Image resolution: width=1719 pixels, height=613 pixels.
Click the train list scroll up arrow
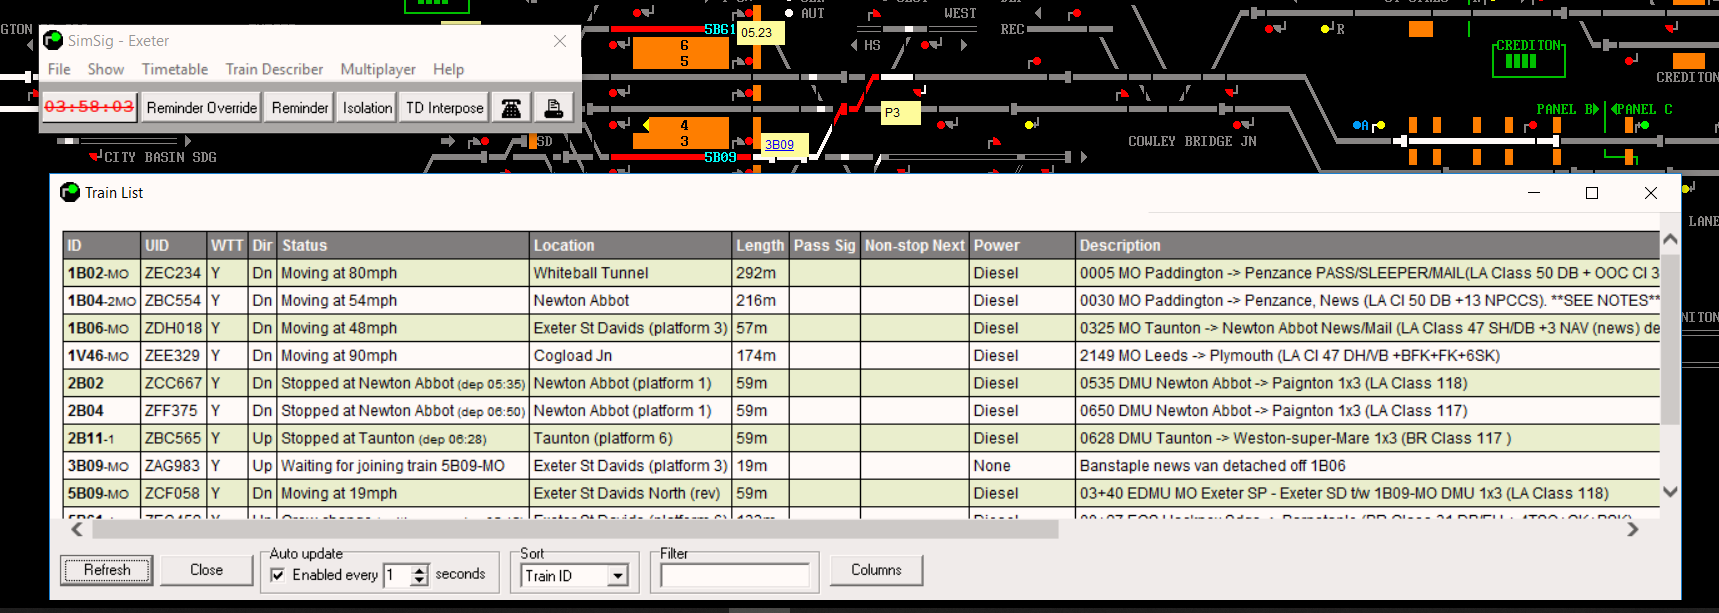pyautogui.click(x=1670, y=240)
